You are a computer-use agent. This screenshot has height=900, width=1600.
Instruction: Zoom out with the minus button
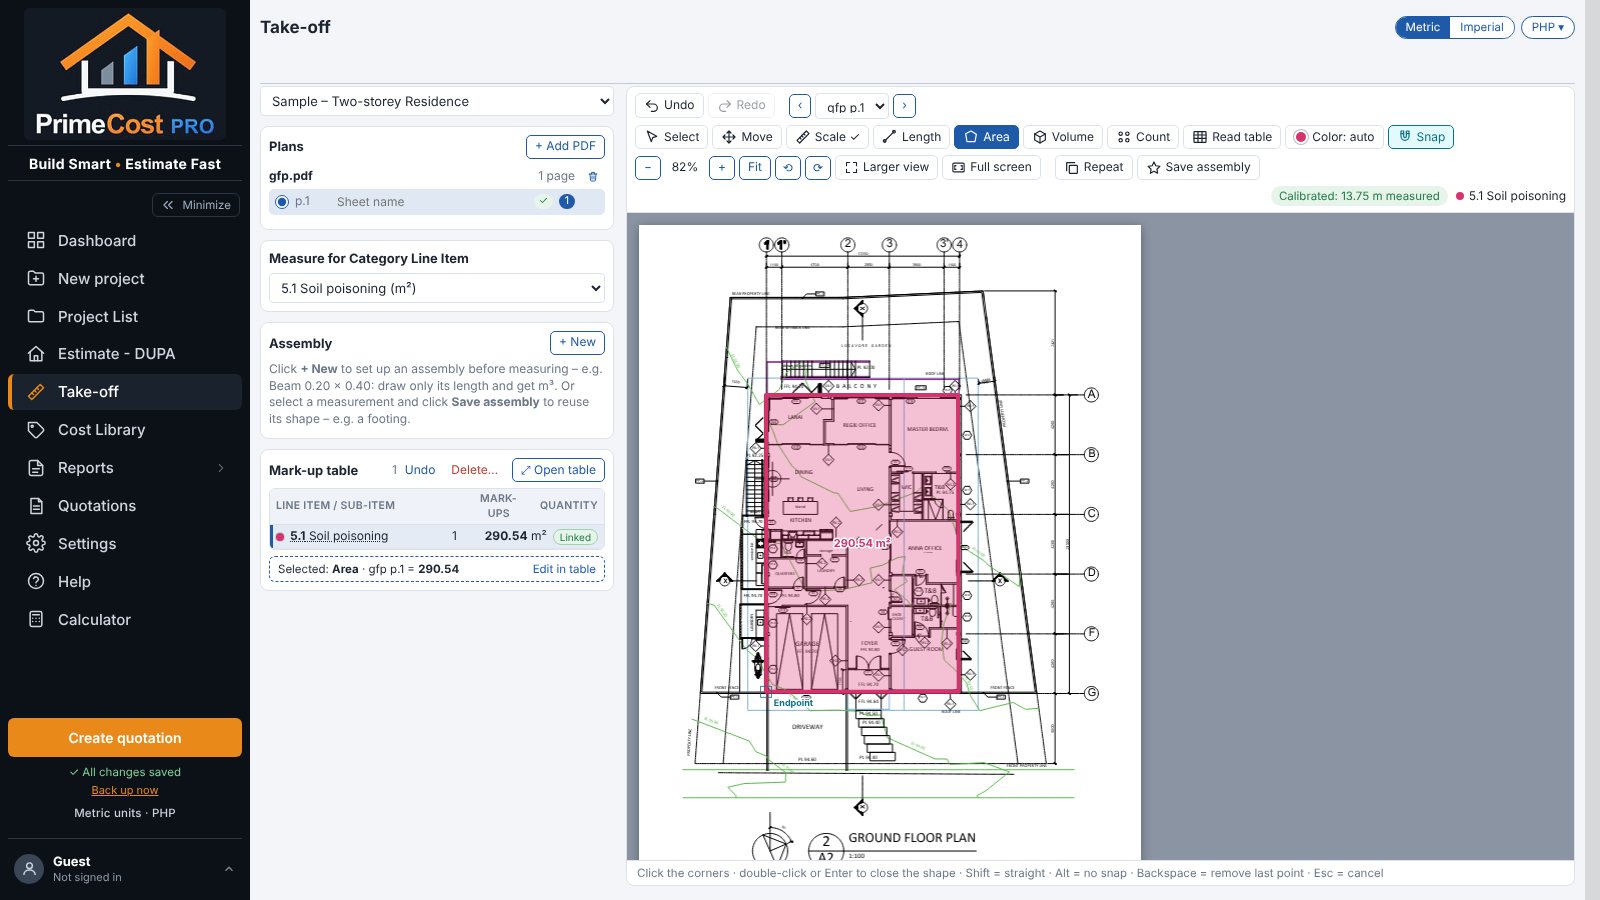pyautogui.click(x=648, y=167)
